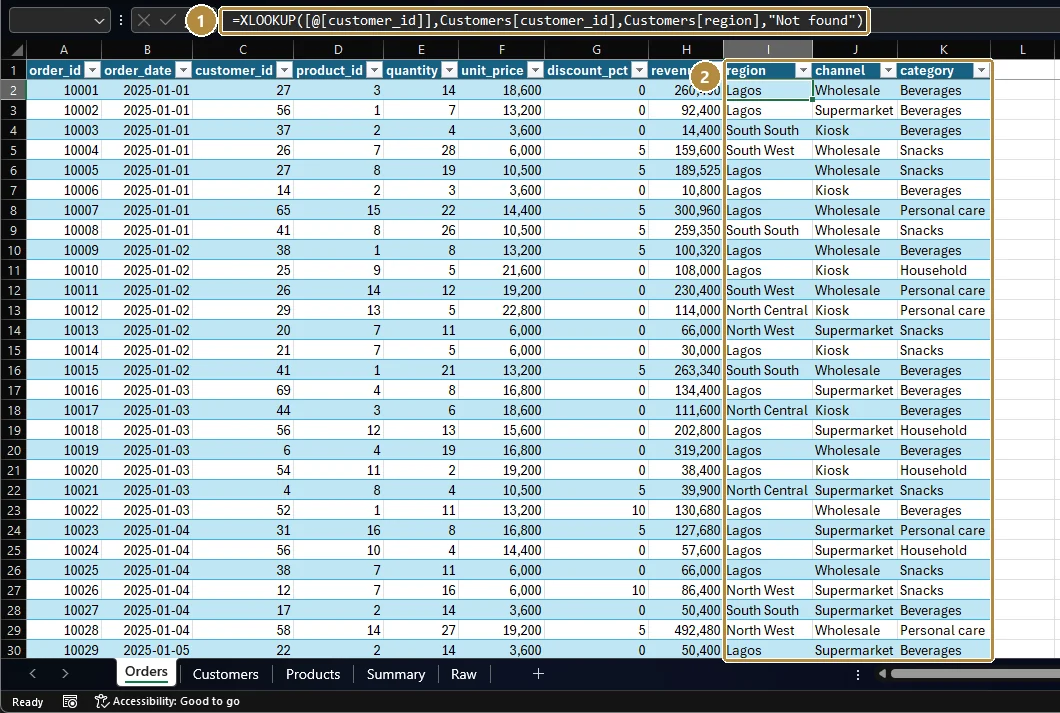Select column A header

click(64, 49)
